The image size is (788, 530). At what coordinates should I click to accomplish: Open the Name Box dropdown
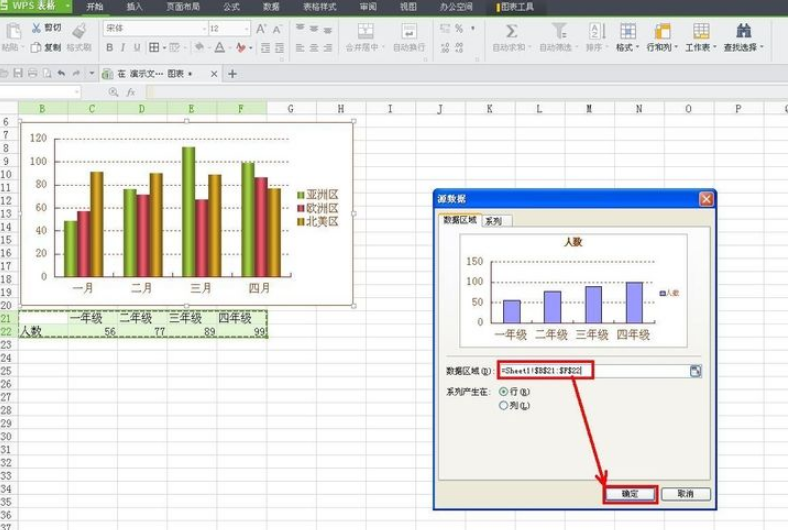click(x=76, y=92)
